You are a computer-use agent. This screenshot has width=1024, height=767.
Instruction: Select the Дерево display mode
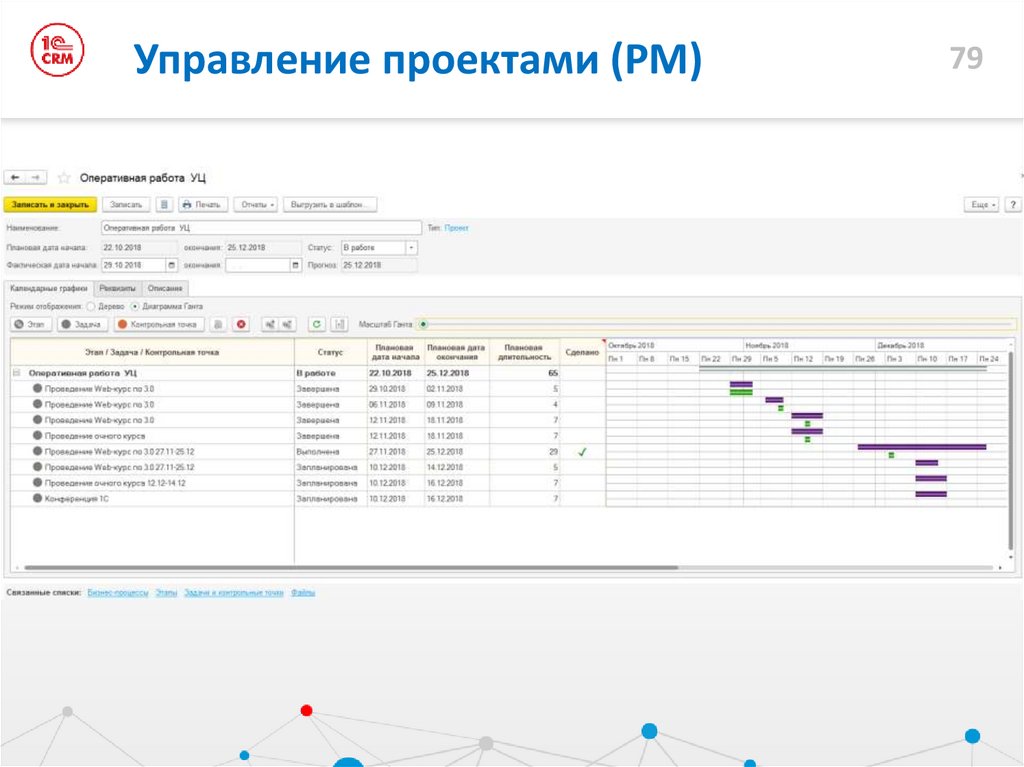(x=91, y=306)
